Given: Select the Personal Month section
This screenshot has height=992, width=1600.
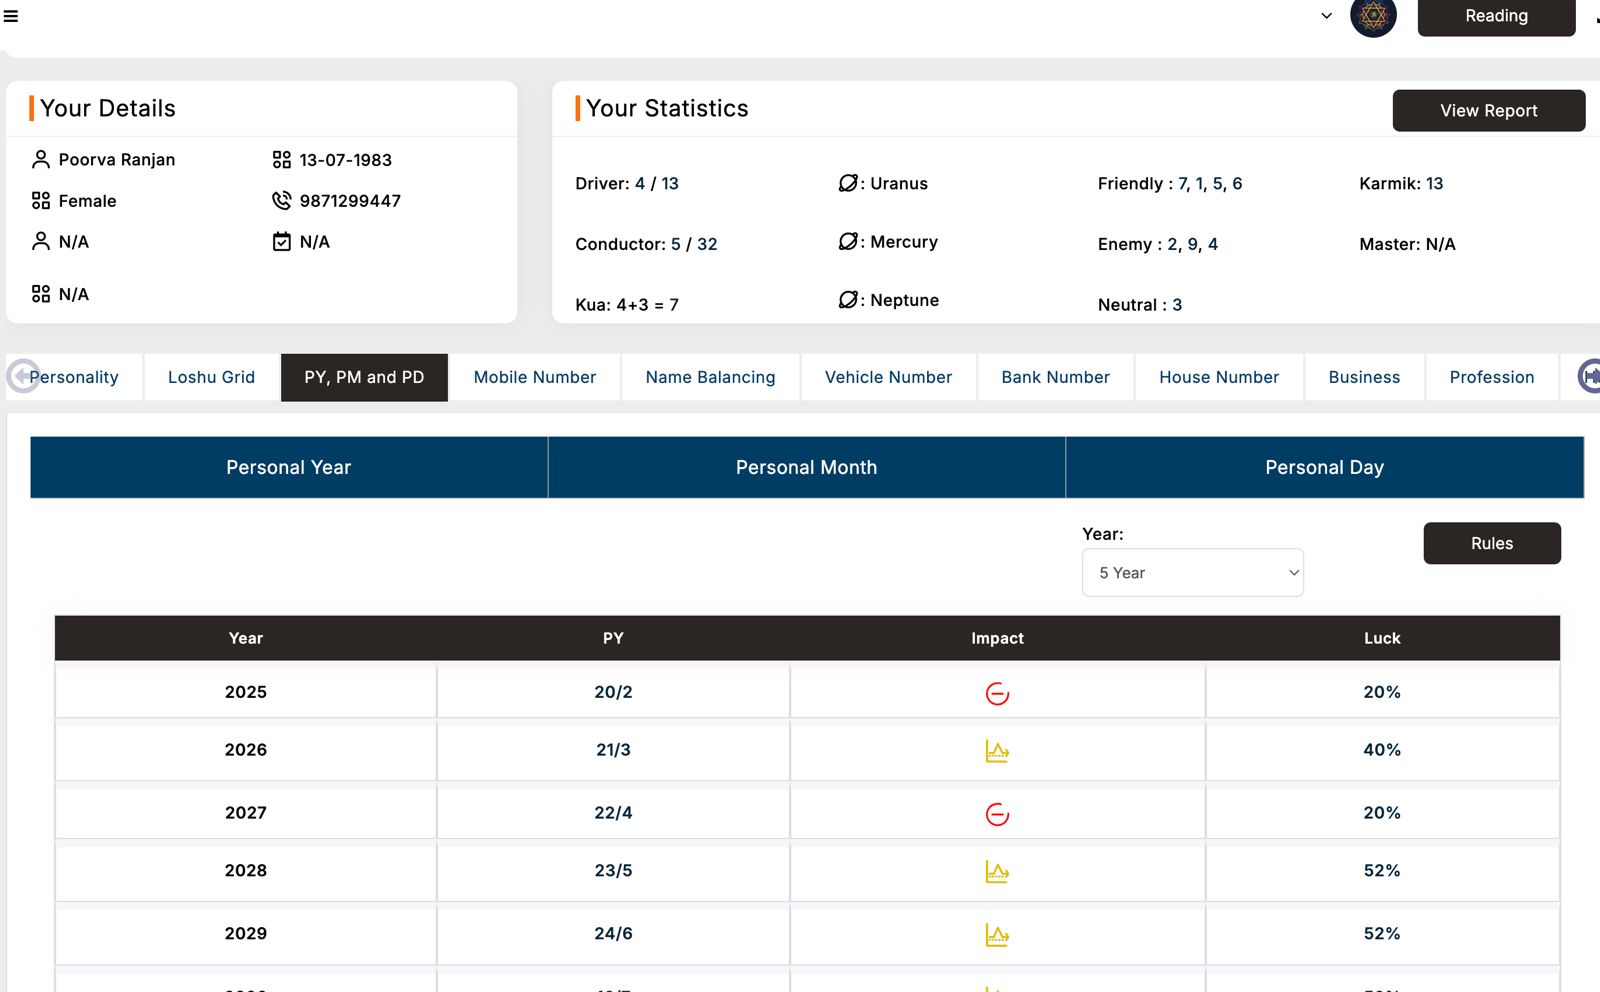Looking at the screenshot, I should 806,467.
